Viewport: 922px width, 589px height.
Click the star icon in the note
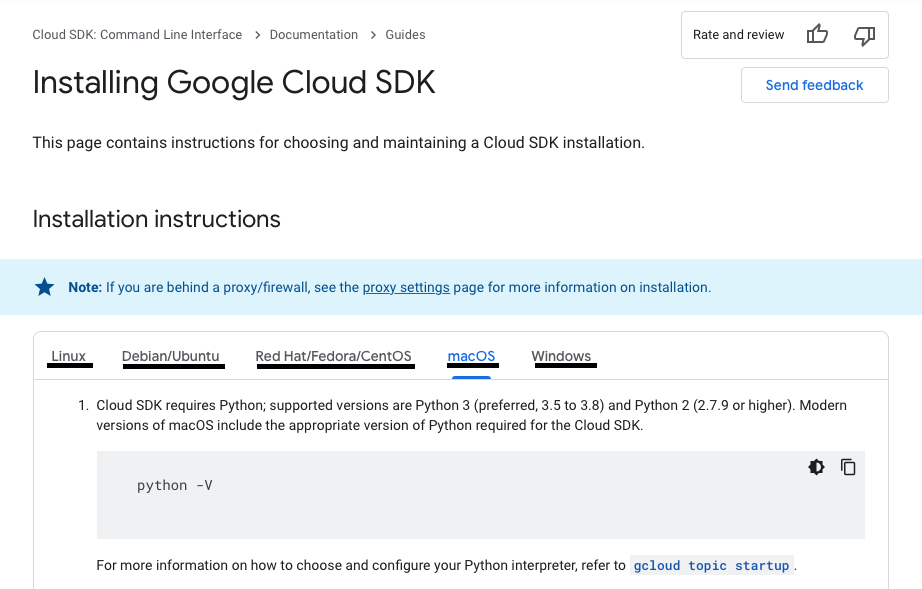coord(45,287)
